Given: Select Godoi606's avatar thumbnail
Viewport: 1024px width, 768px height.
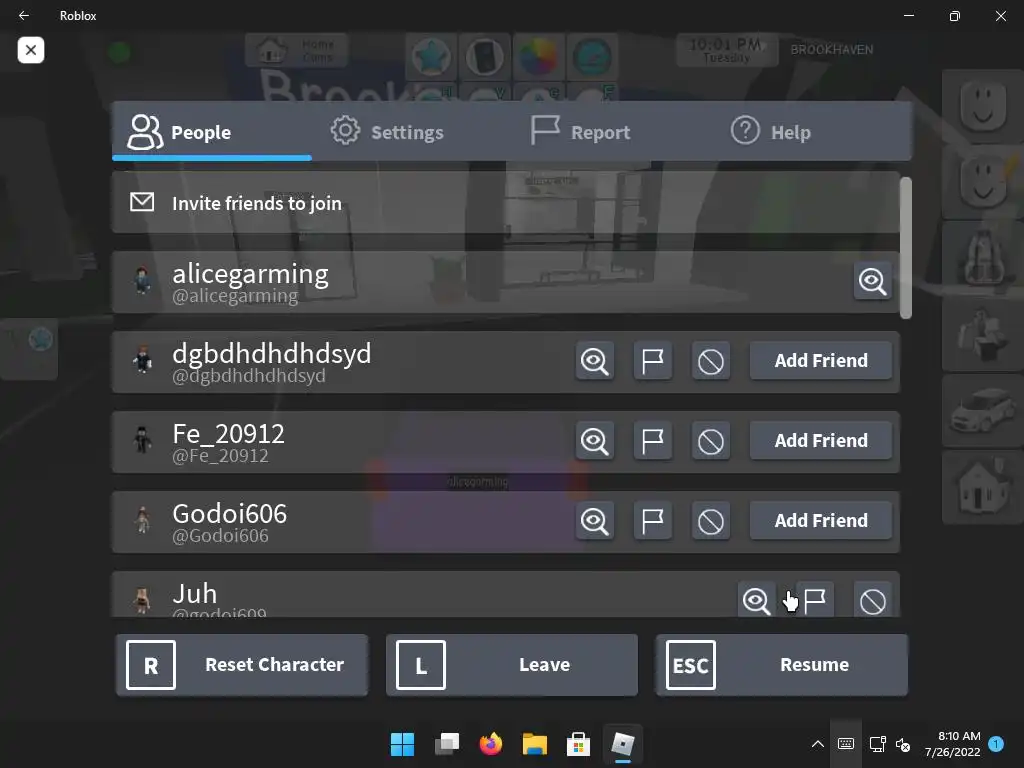Looking at the screenshot, I should pos(142,520).
